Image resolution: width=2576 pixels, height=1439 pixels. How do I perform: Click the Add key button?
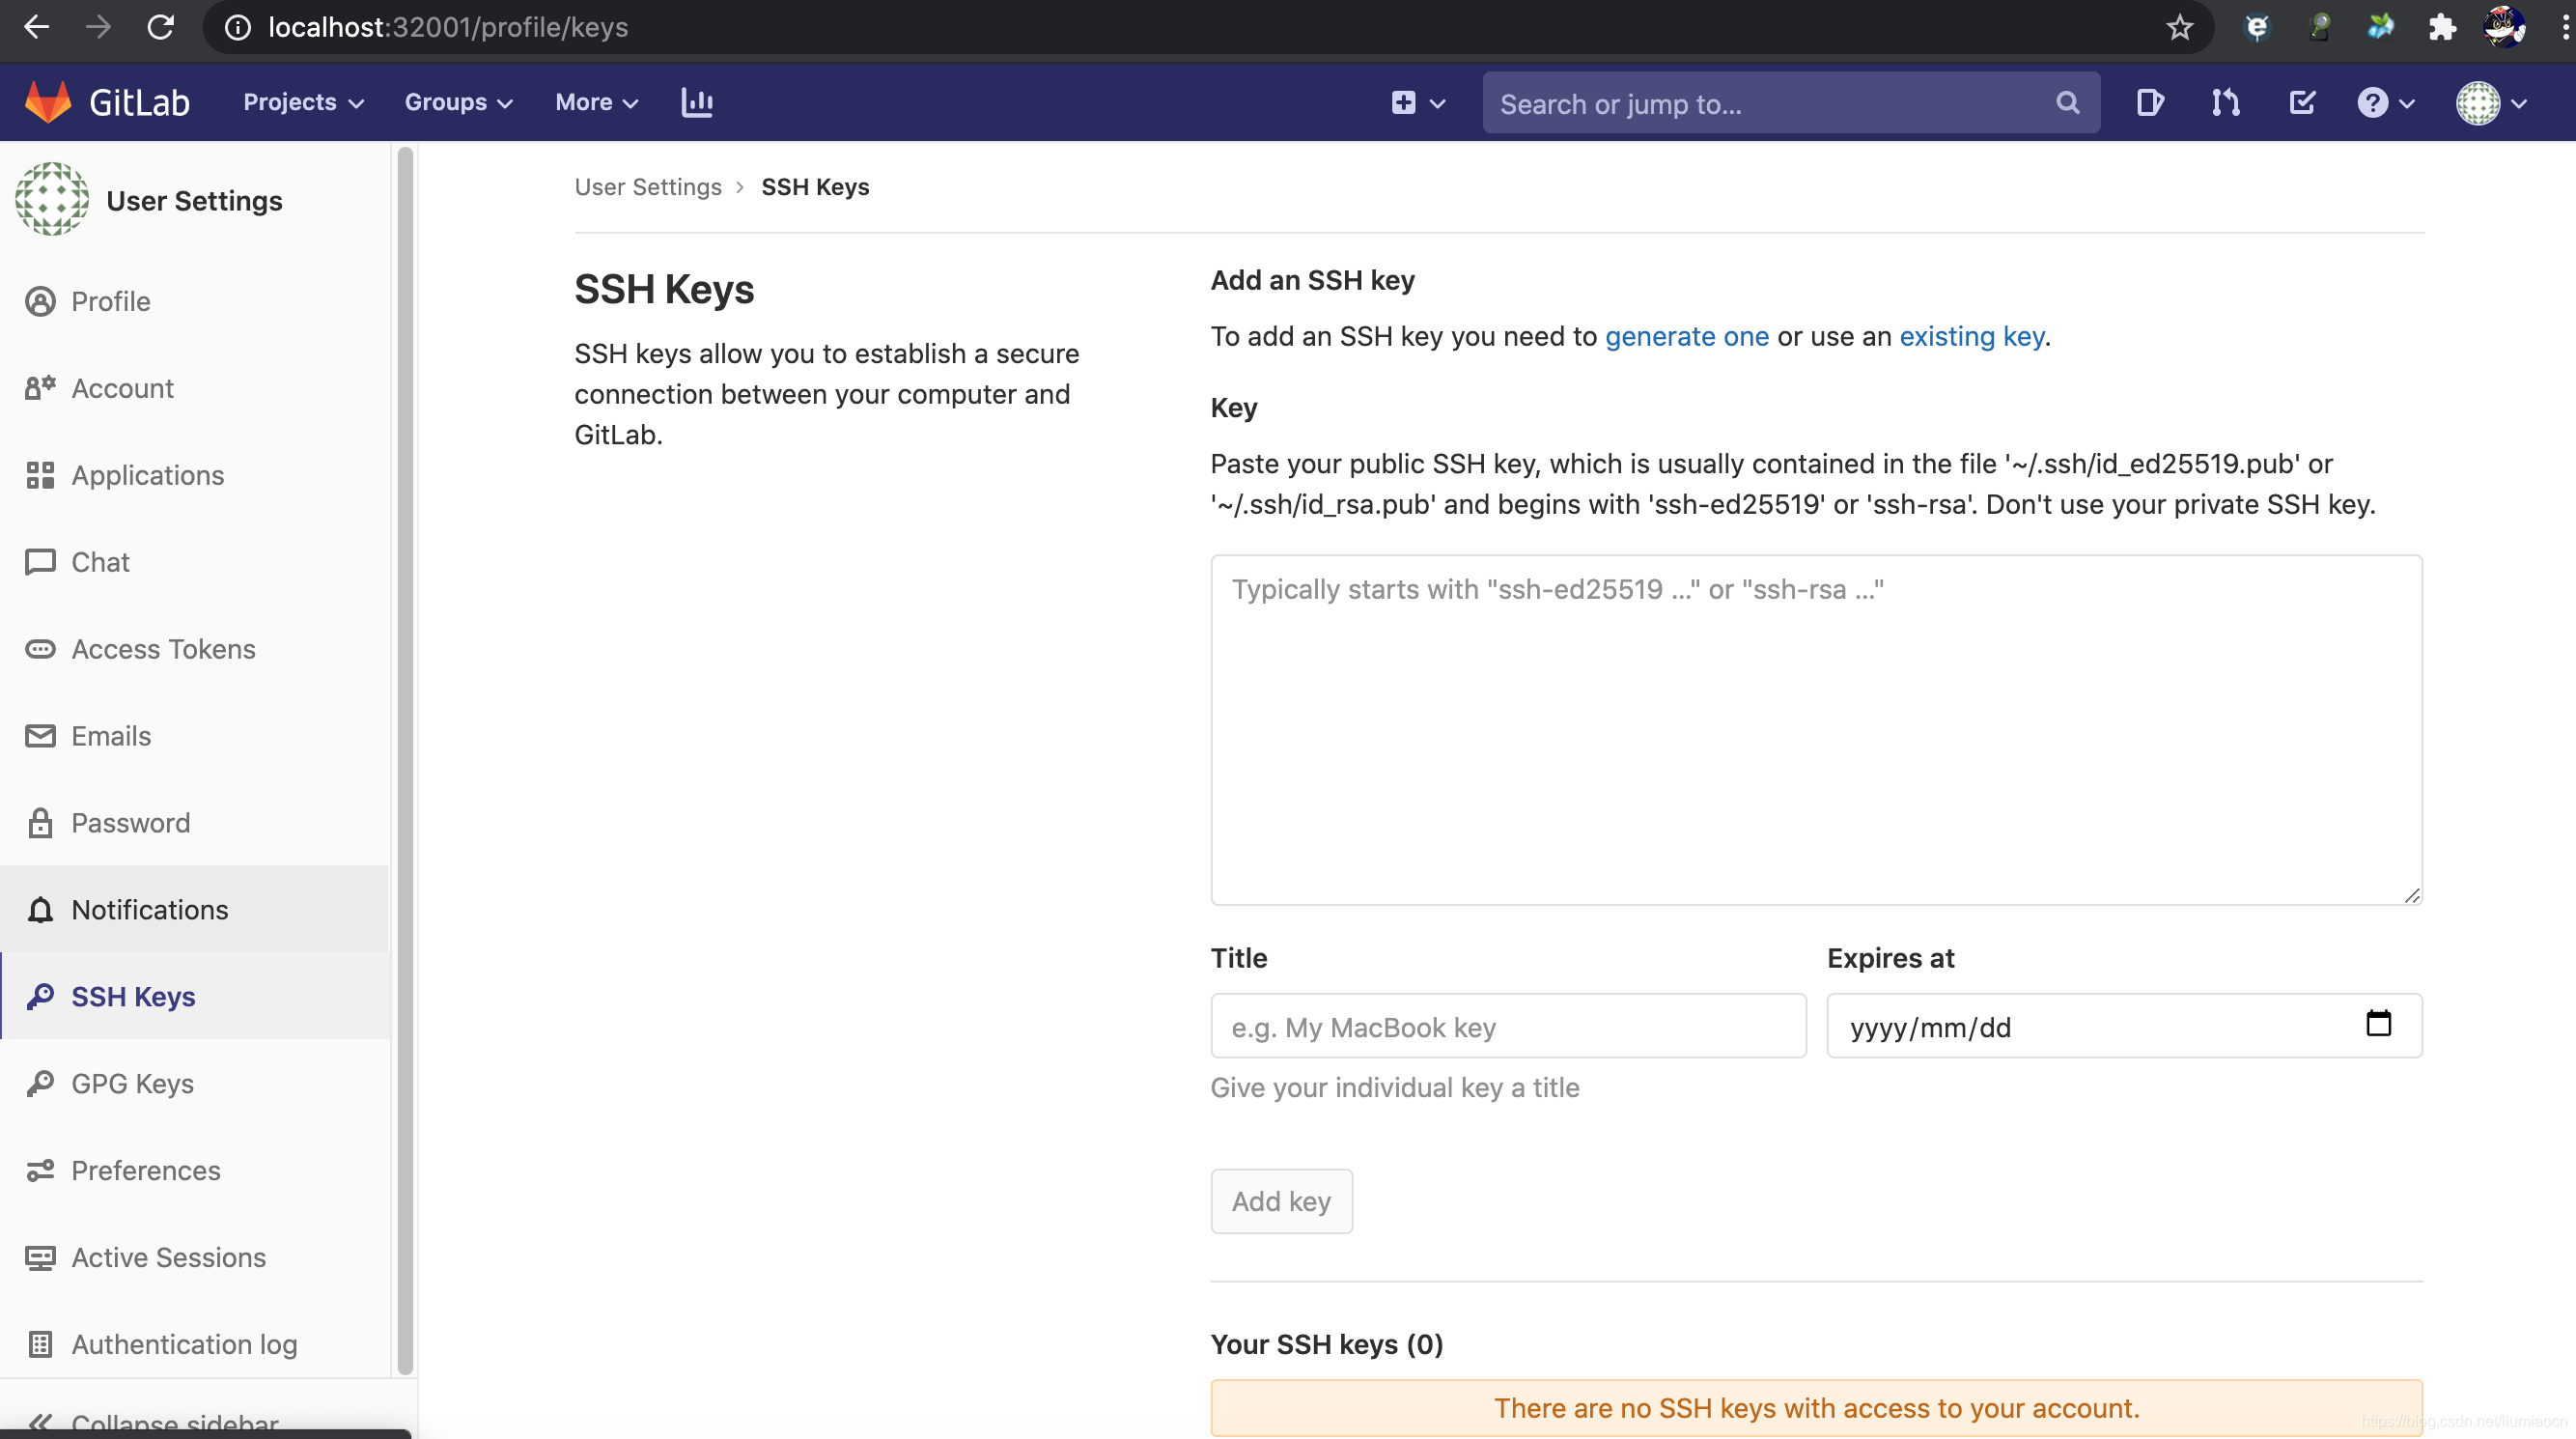[x=1281, y=1201]
